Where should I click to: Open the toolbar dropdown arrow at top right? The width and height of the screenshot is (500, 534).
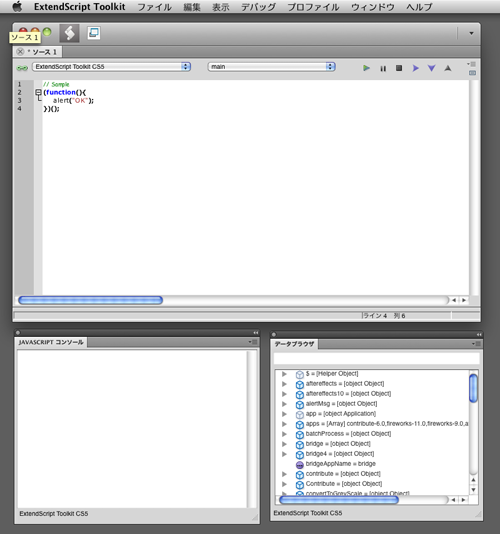[x=471, y=33]
